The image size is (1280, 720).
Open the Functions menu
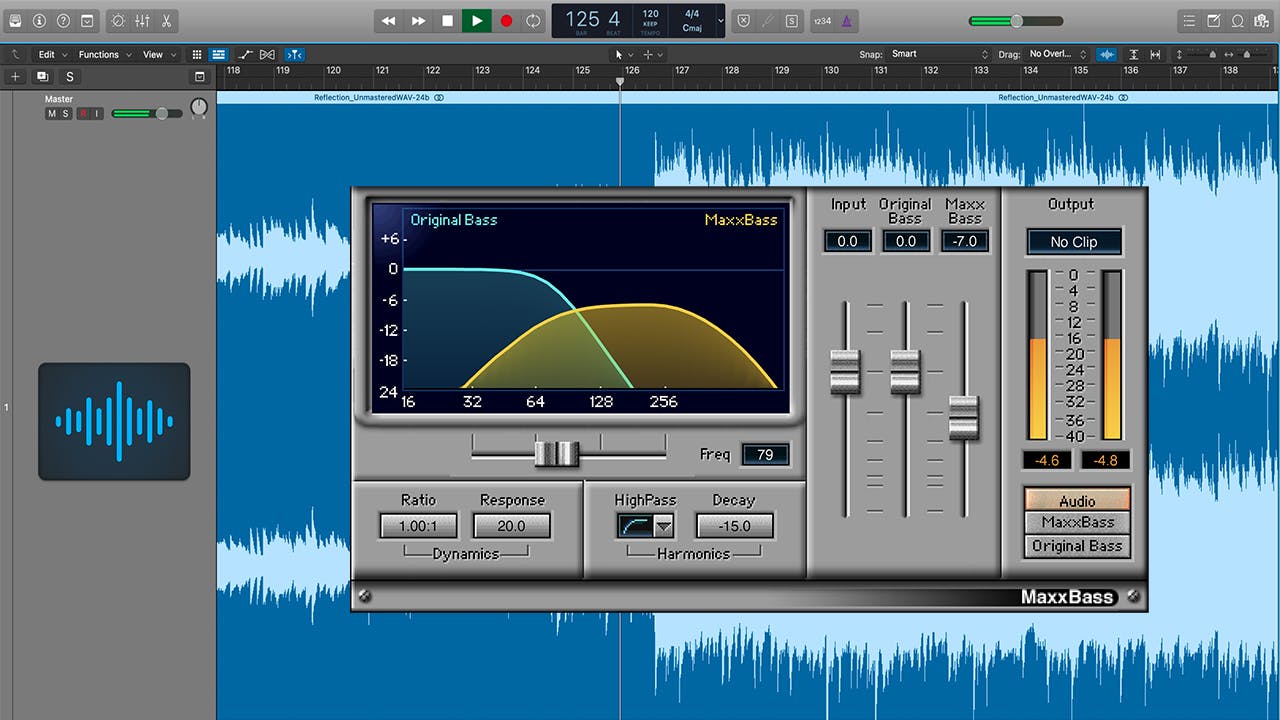click(105, 54)
